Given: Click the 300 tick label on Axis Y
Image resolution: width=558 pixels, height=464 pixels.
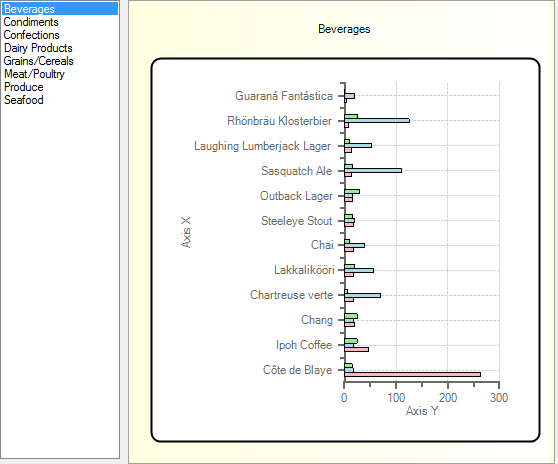Looking at the screenshot, I should coord(499,397).
